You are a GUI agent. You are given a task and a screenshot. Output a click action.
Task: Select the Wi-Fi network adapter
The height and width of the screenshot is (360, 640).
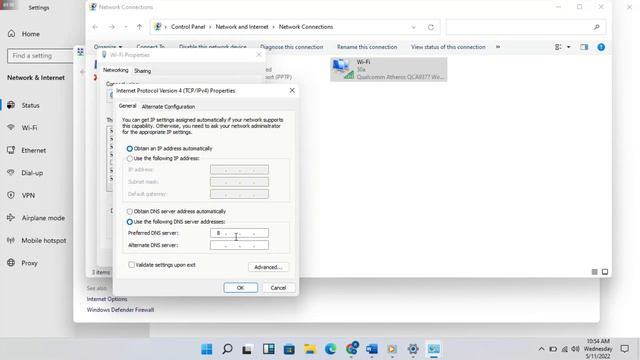pyautogui.click(x=389, y=69)
